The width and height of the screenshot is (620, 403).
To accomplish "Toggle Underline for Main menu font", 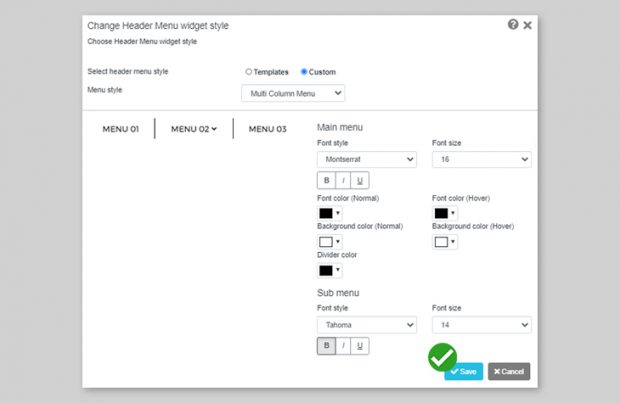I will coord(360,180).
